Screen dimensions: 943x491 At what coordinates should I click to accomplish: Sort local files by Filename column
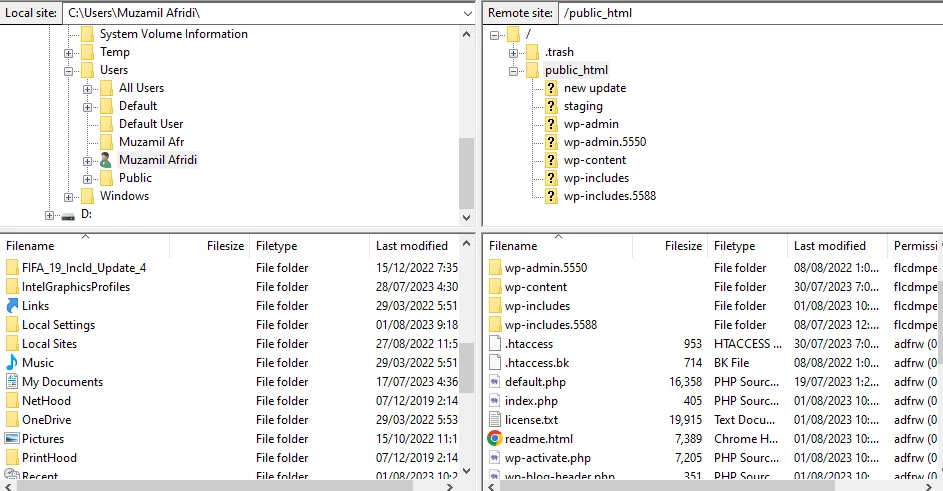(x=85, y=246)
